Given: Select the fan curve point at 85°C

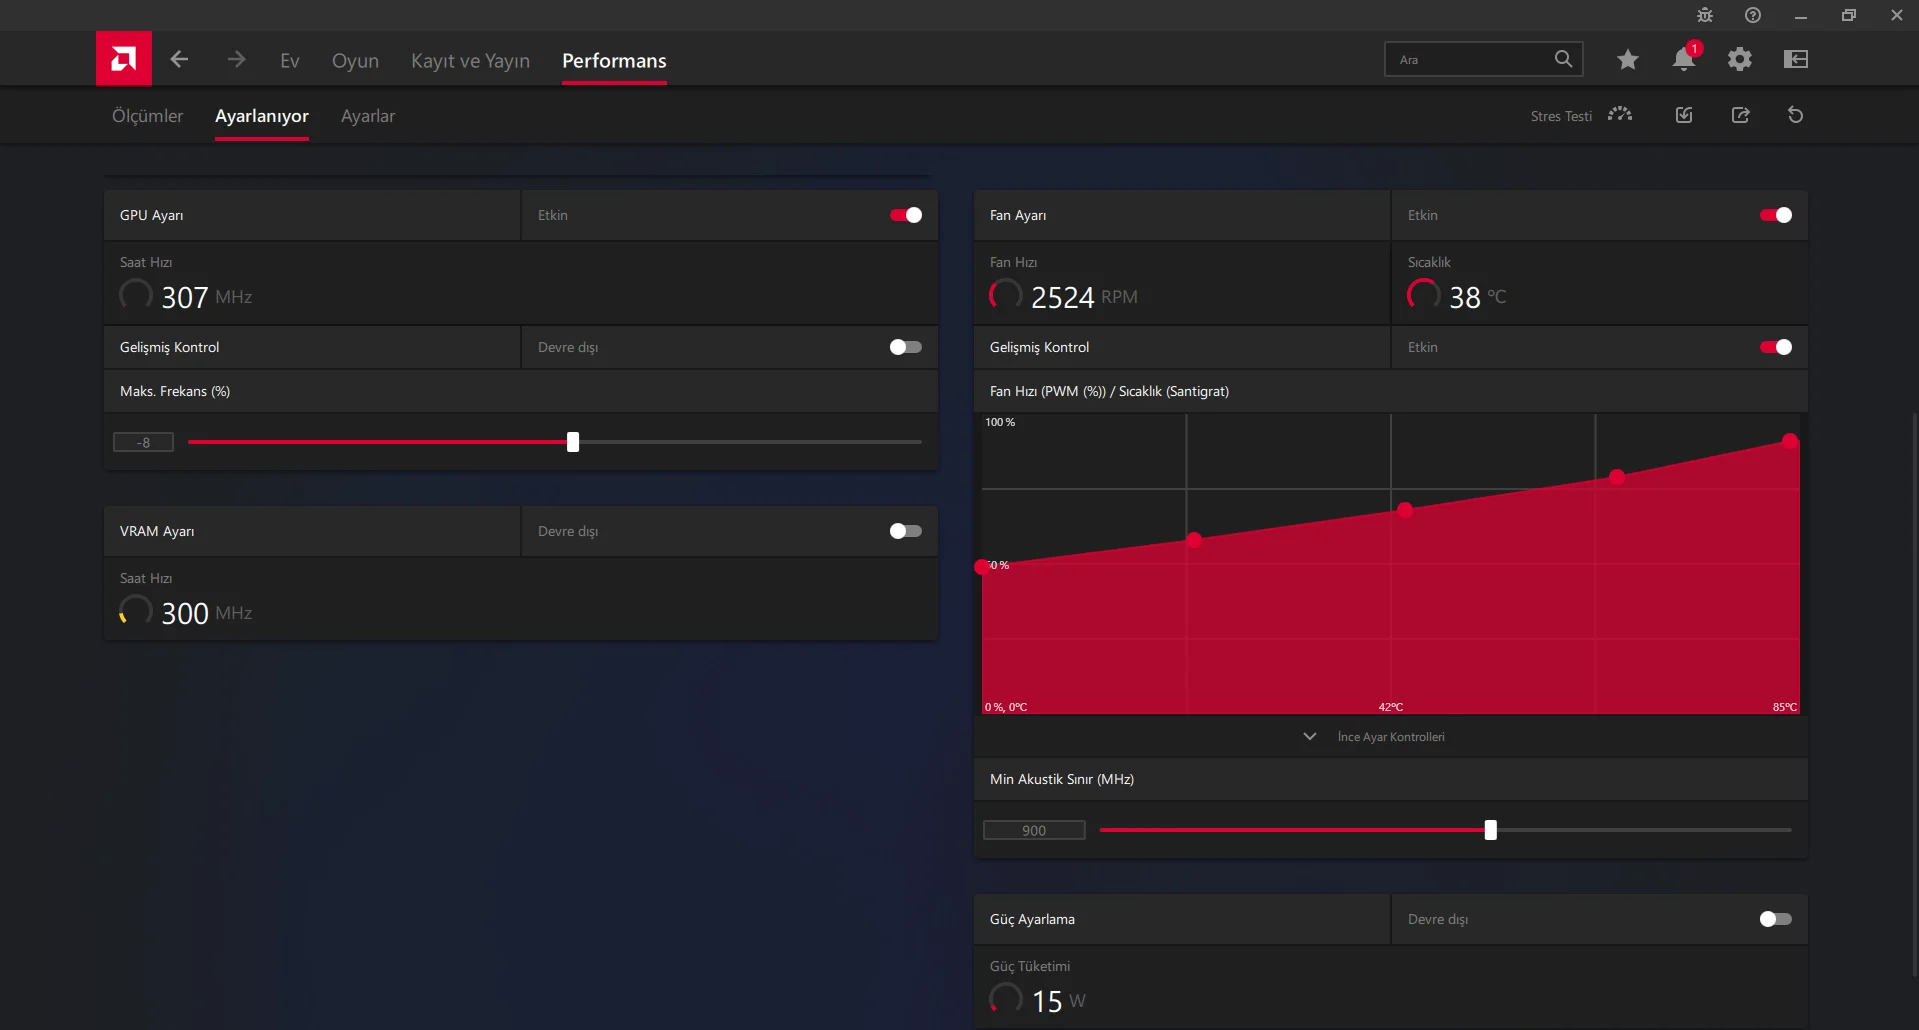Looking at the screenshot, I should click(x=1790, y=441).
